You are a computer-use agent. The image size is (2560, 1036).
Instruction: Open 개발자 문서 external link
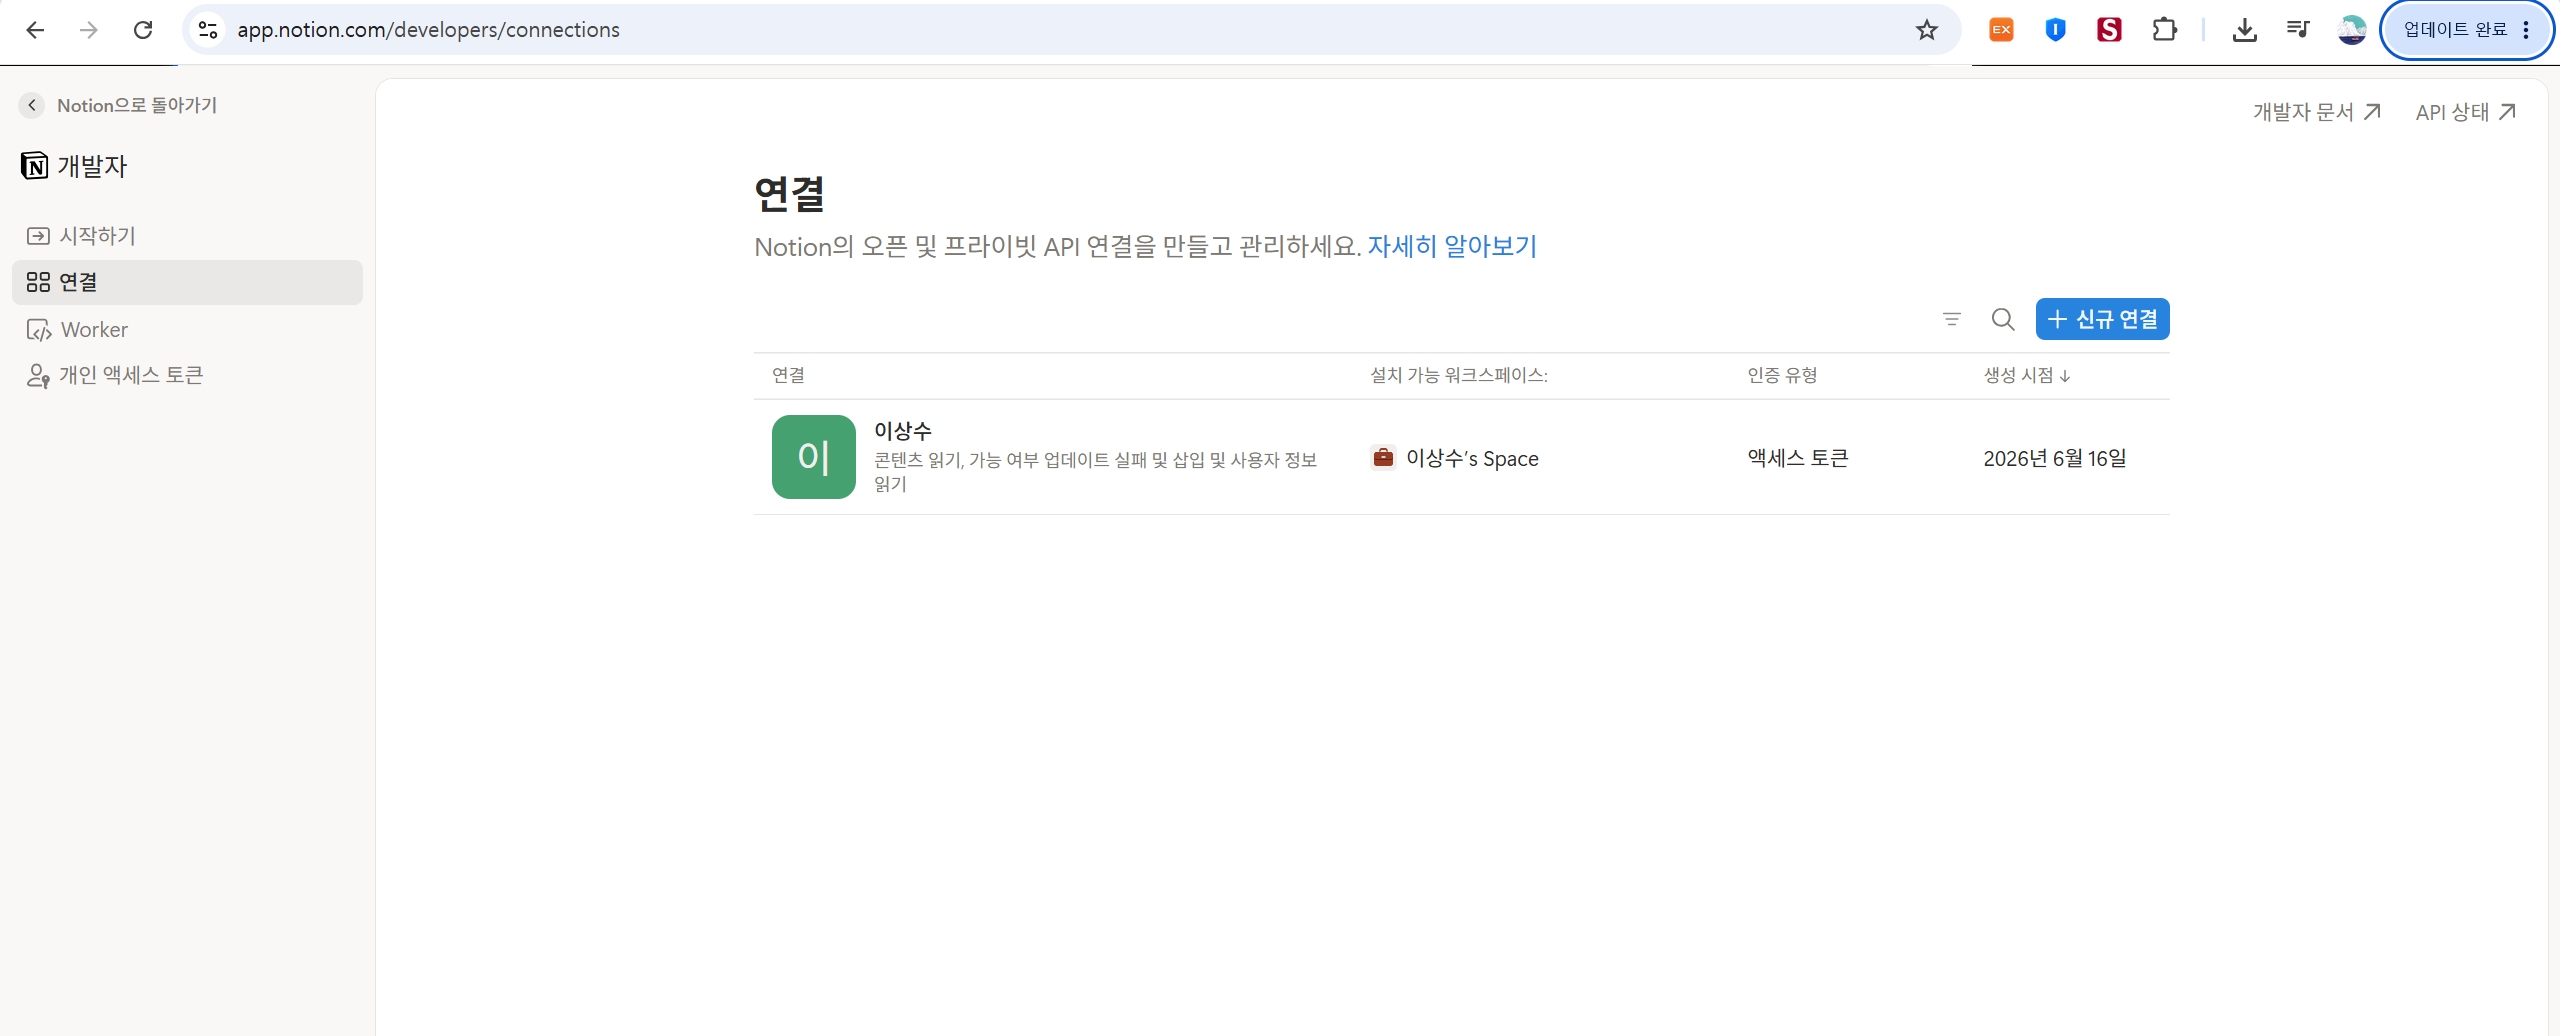point(2316,112)
